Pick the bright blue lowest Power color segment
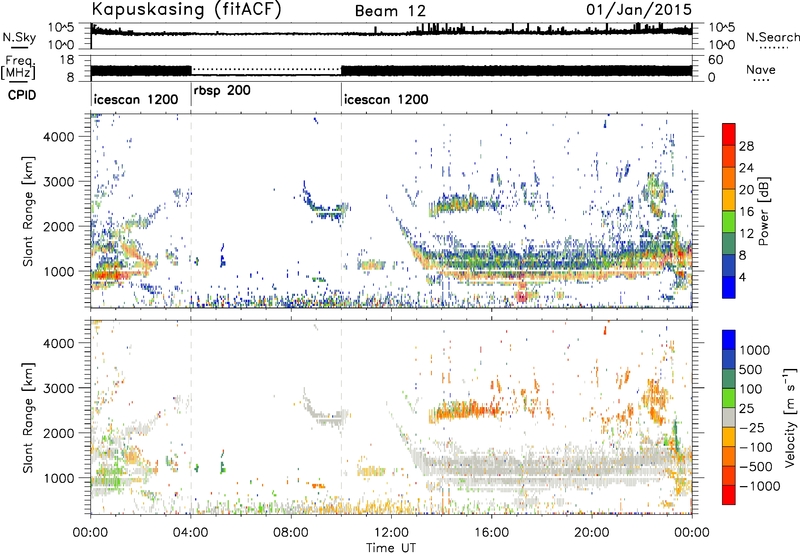This screenshot has width=800, height=554. [729, 287]
